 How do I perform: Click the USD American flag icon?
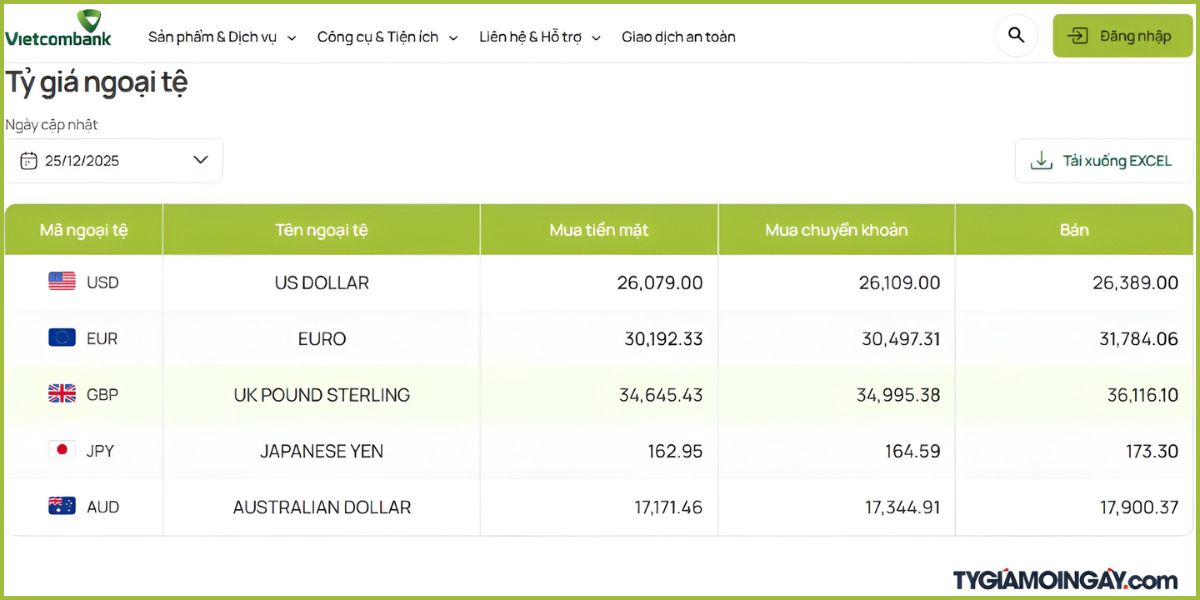point(62,282)
